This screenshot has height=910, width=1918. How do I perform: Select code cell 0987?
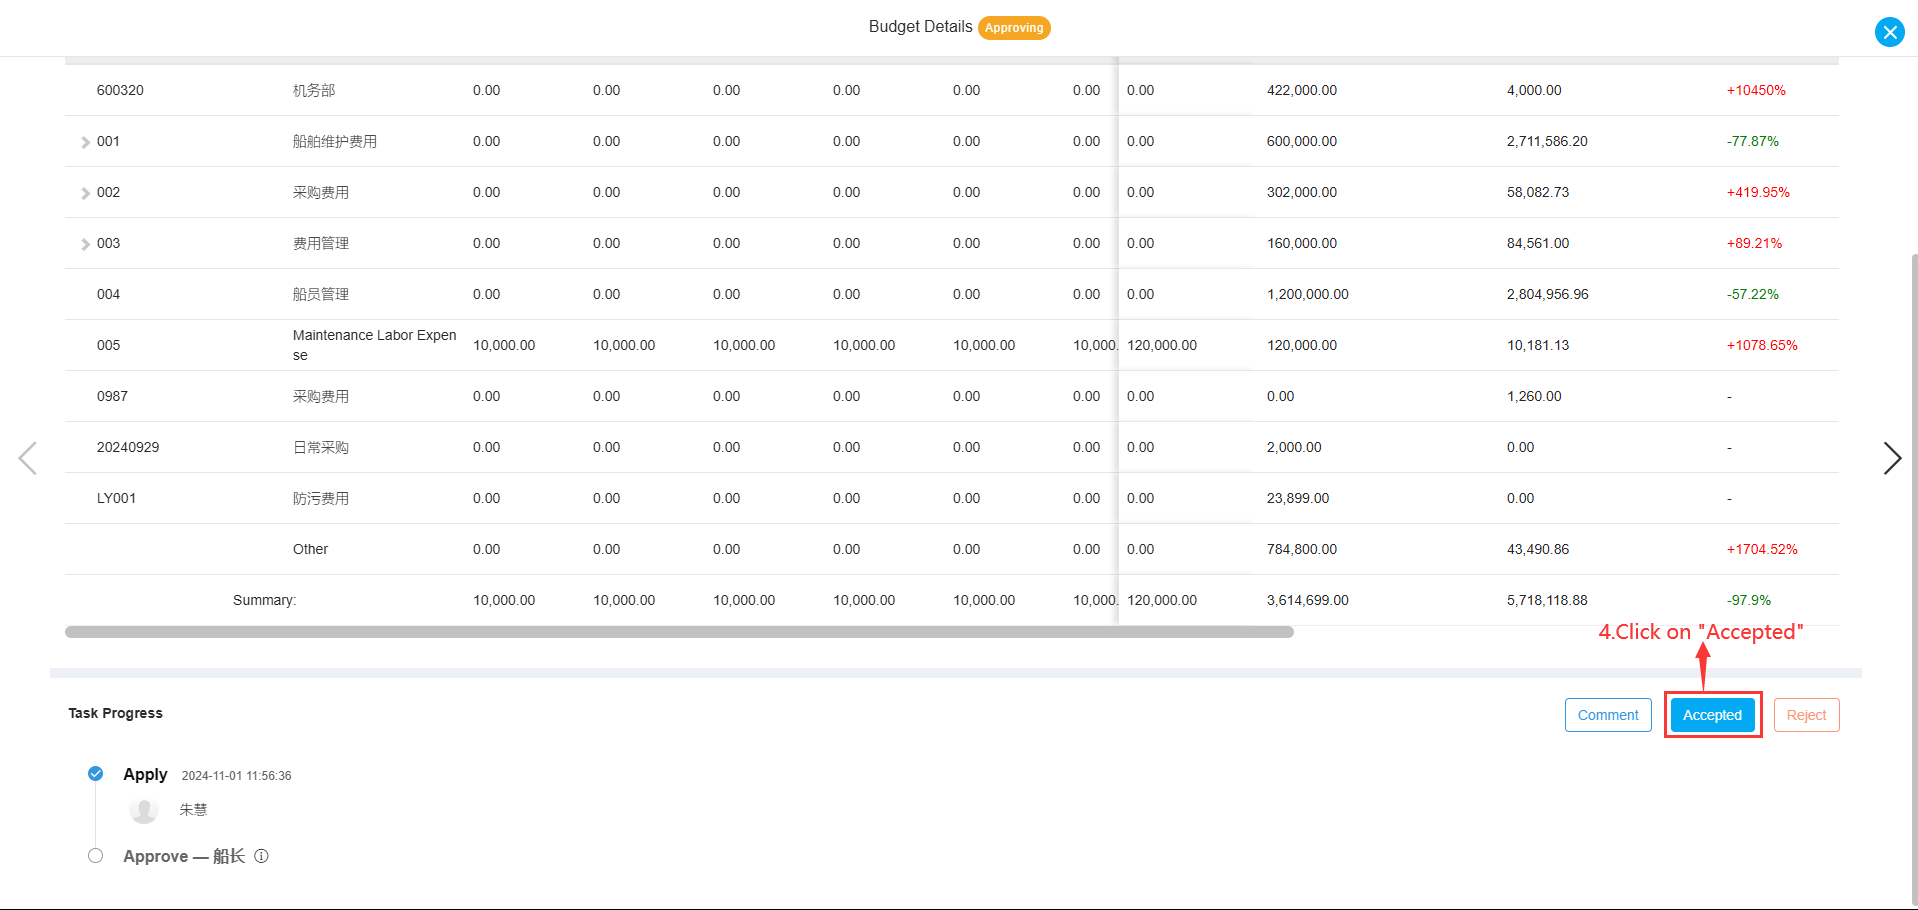(x=112, y=396)
